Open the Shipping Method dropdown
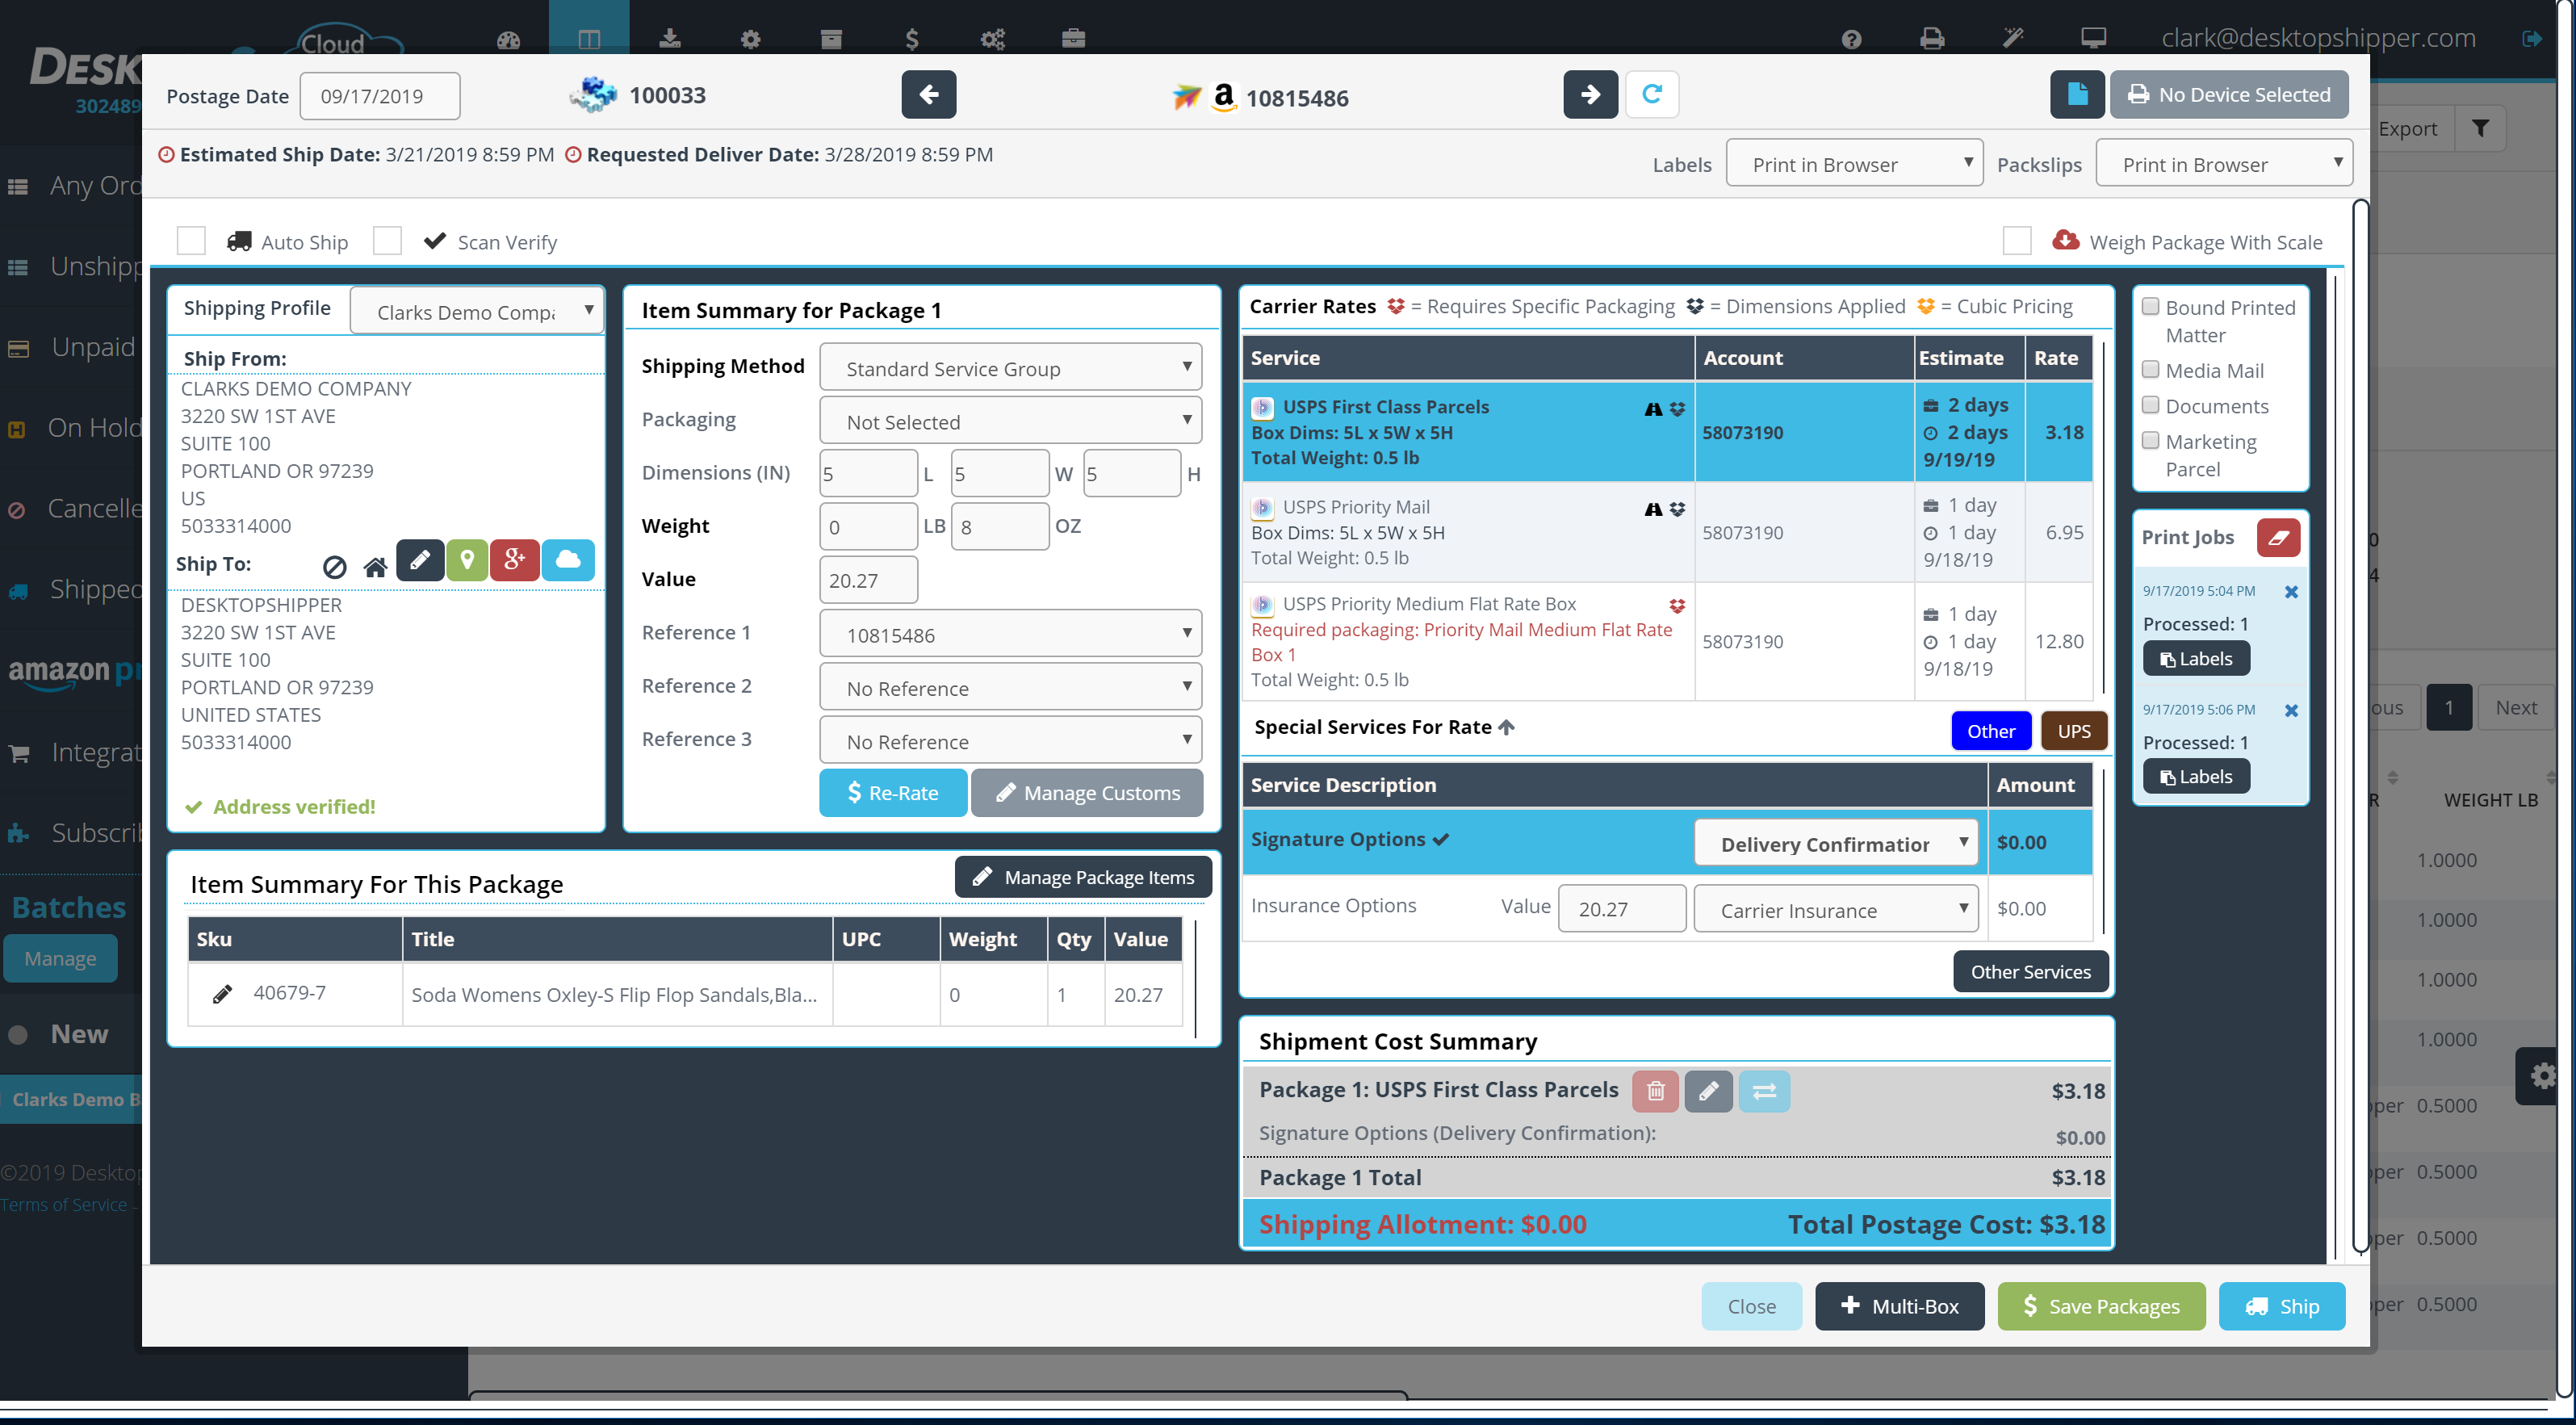This screenshot has width=2576, height=1425. point(1010,367)
